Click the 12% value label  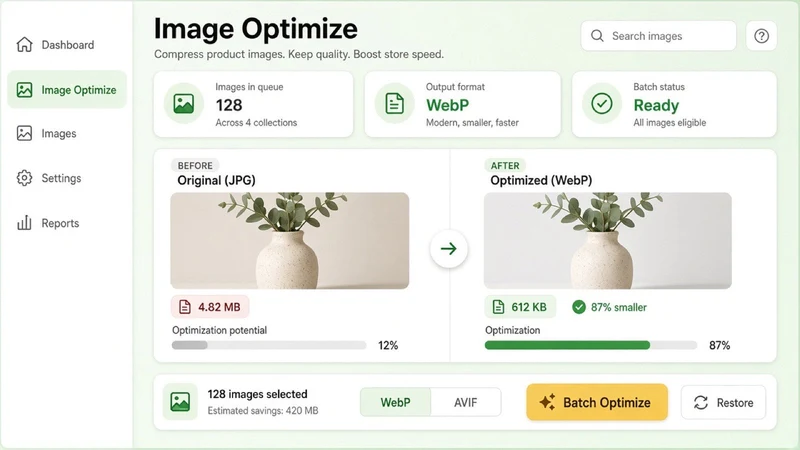tap(388, 345)
